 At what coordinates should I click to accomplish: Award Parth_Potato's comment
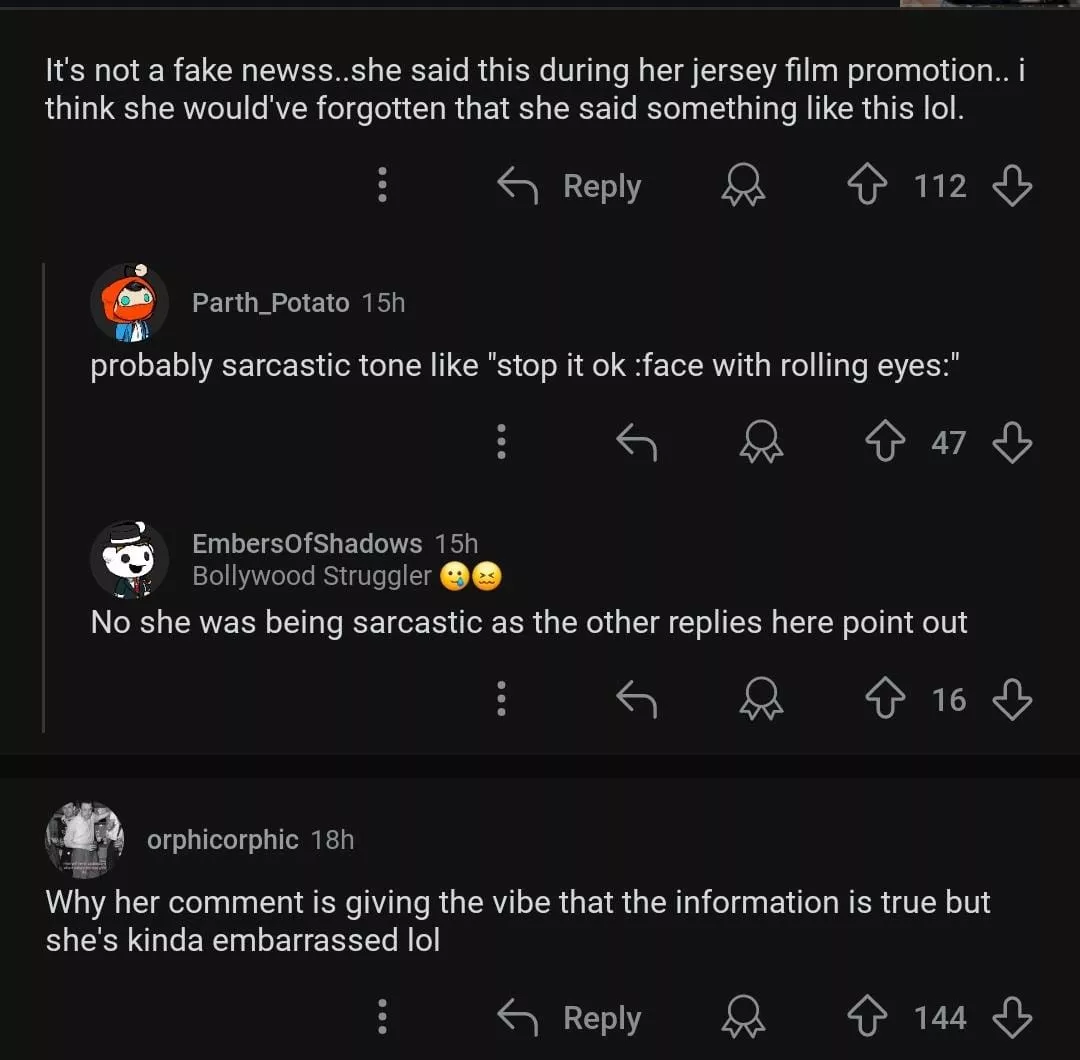(x=761, y=442)
